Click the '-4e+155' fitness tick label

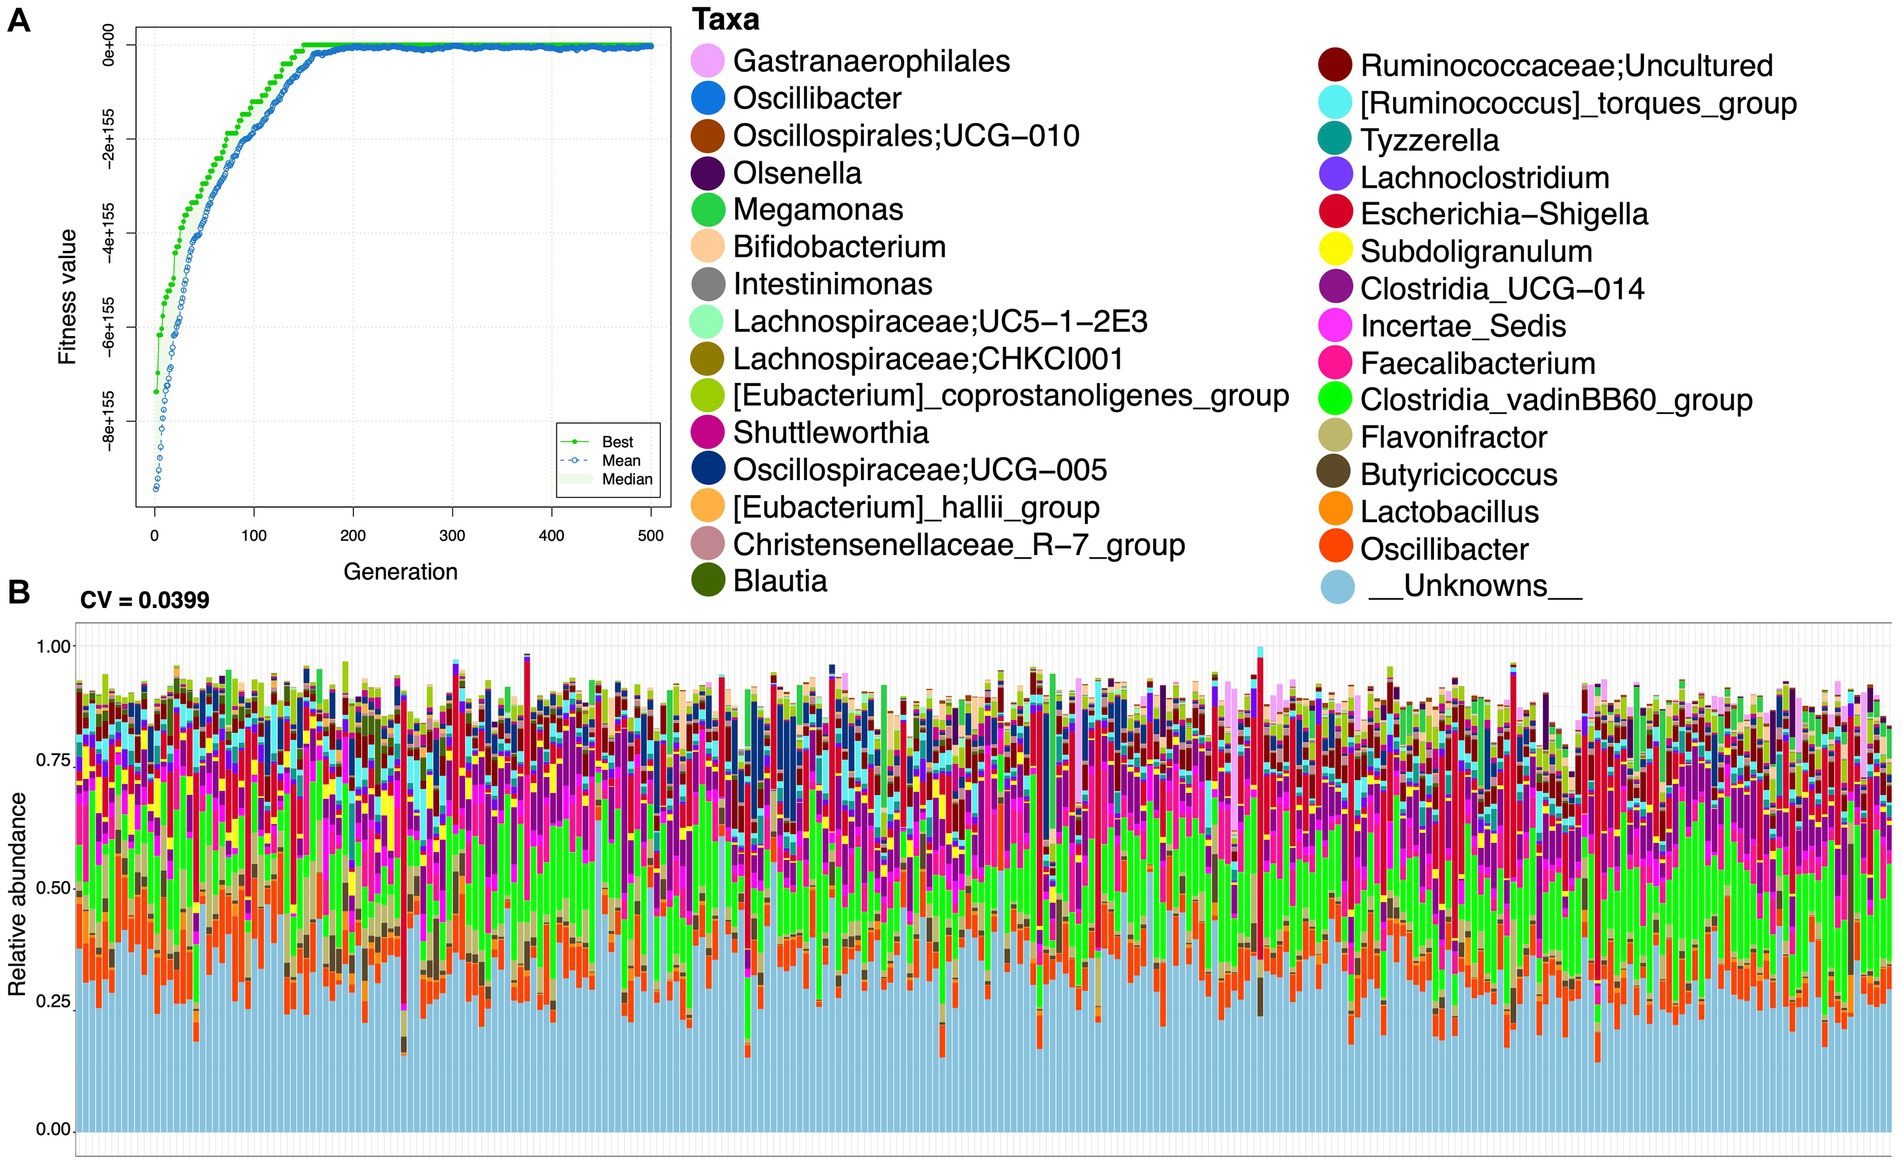[x=108, y=232]
